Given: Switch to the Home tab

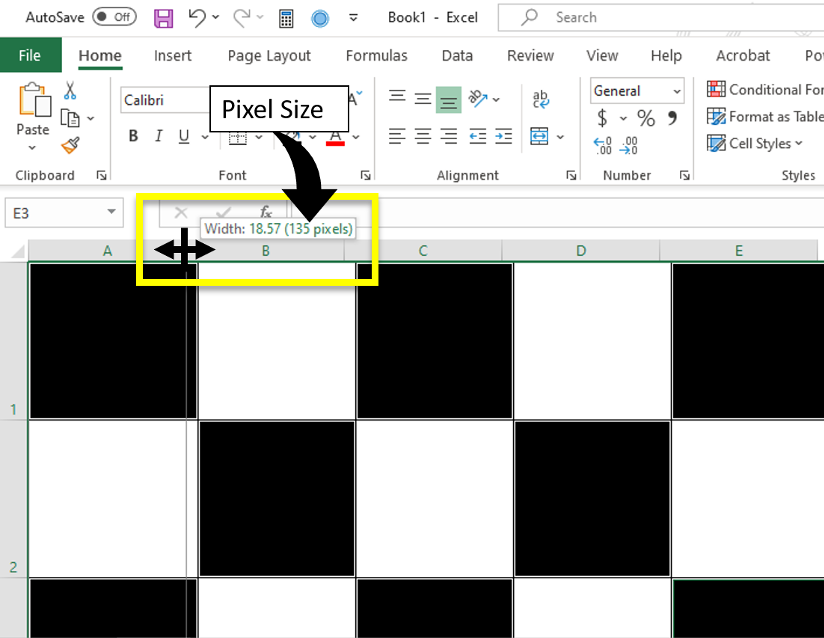Looking at the screenshot, I should coord(100,56).
